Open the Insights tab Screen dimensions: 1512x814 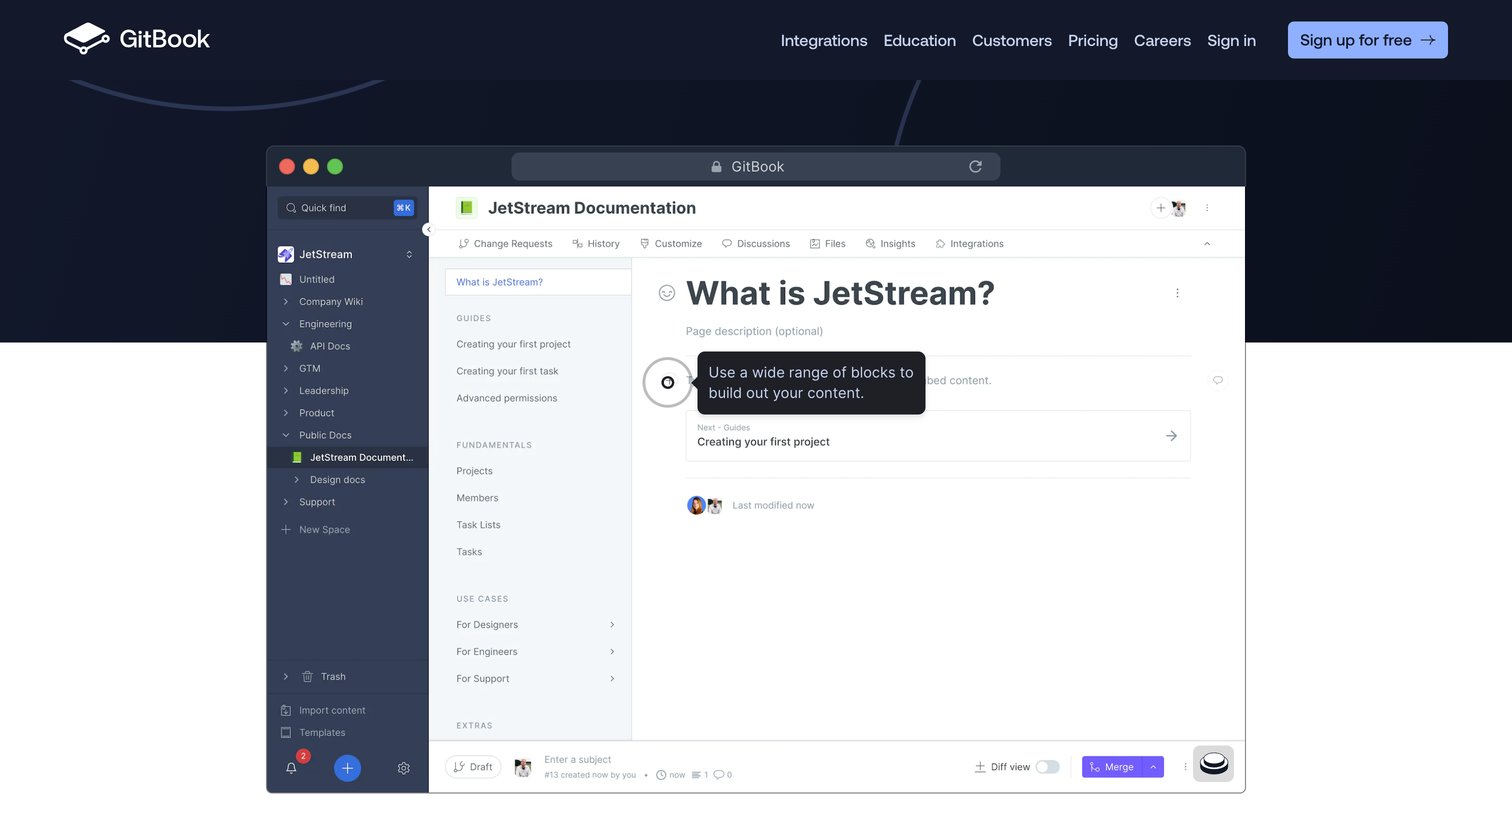click(891, 244)
